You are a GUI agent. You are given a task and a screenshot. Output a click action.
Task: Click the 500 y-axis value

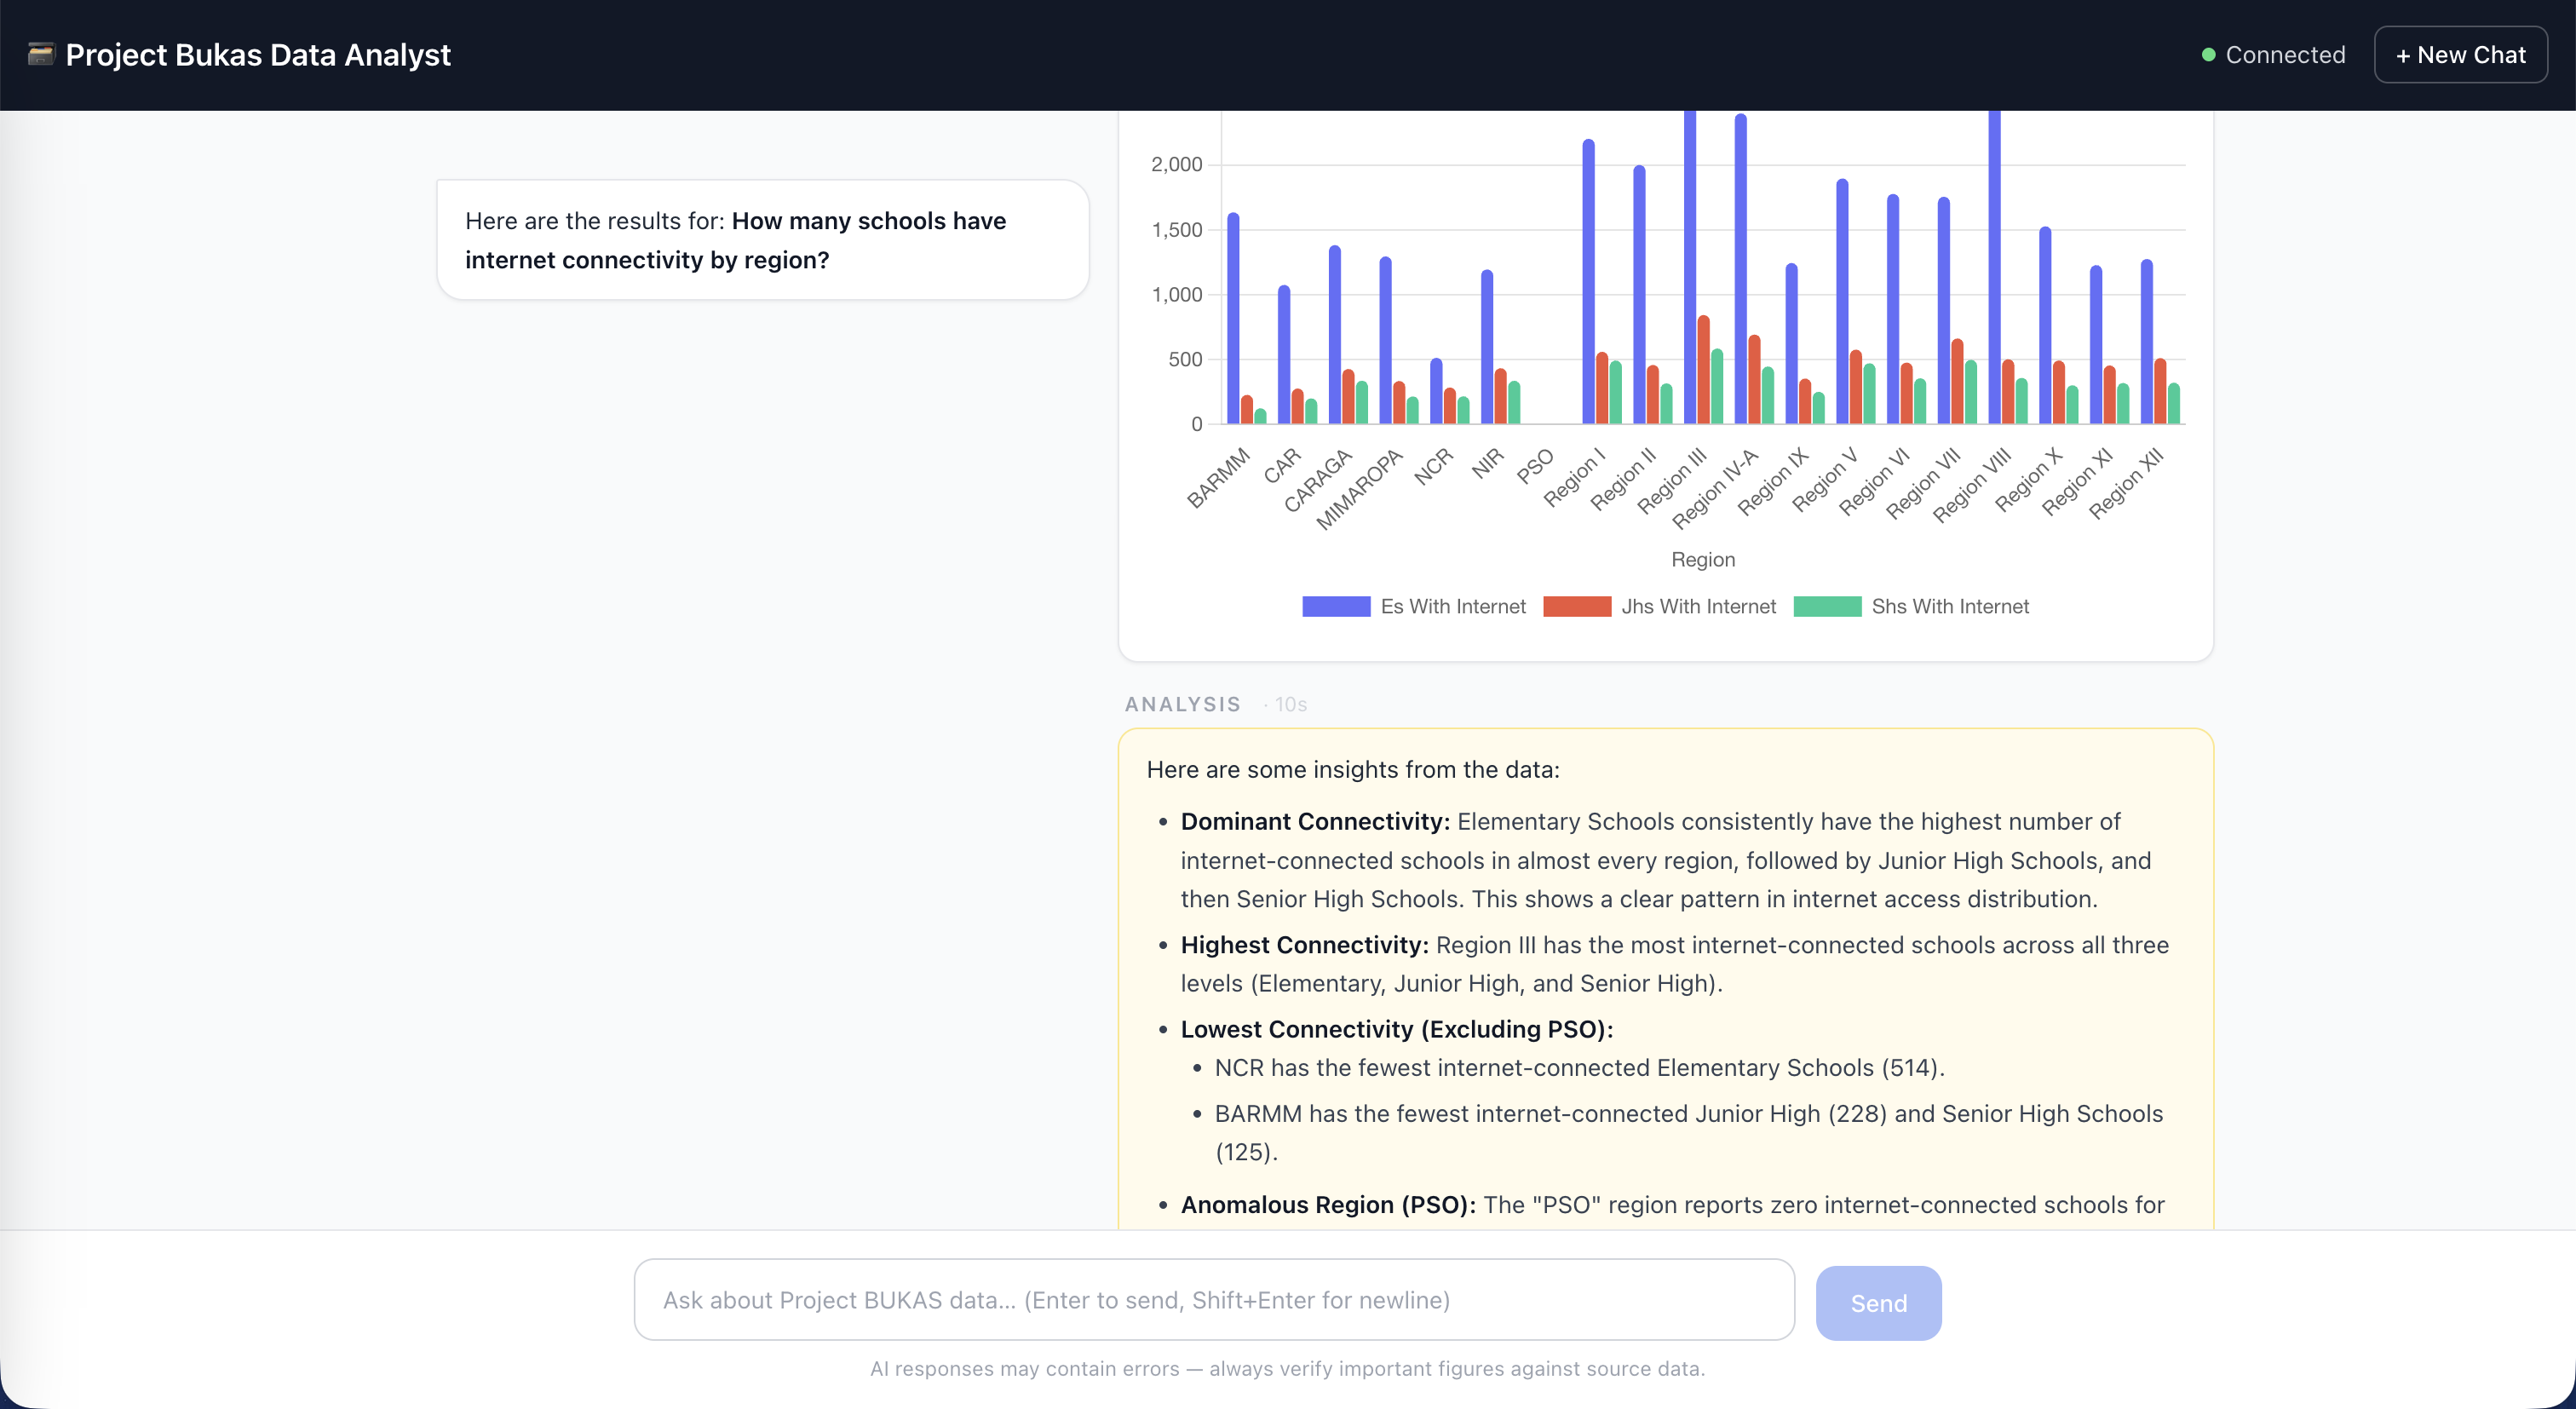[x=1185, y=359]
